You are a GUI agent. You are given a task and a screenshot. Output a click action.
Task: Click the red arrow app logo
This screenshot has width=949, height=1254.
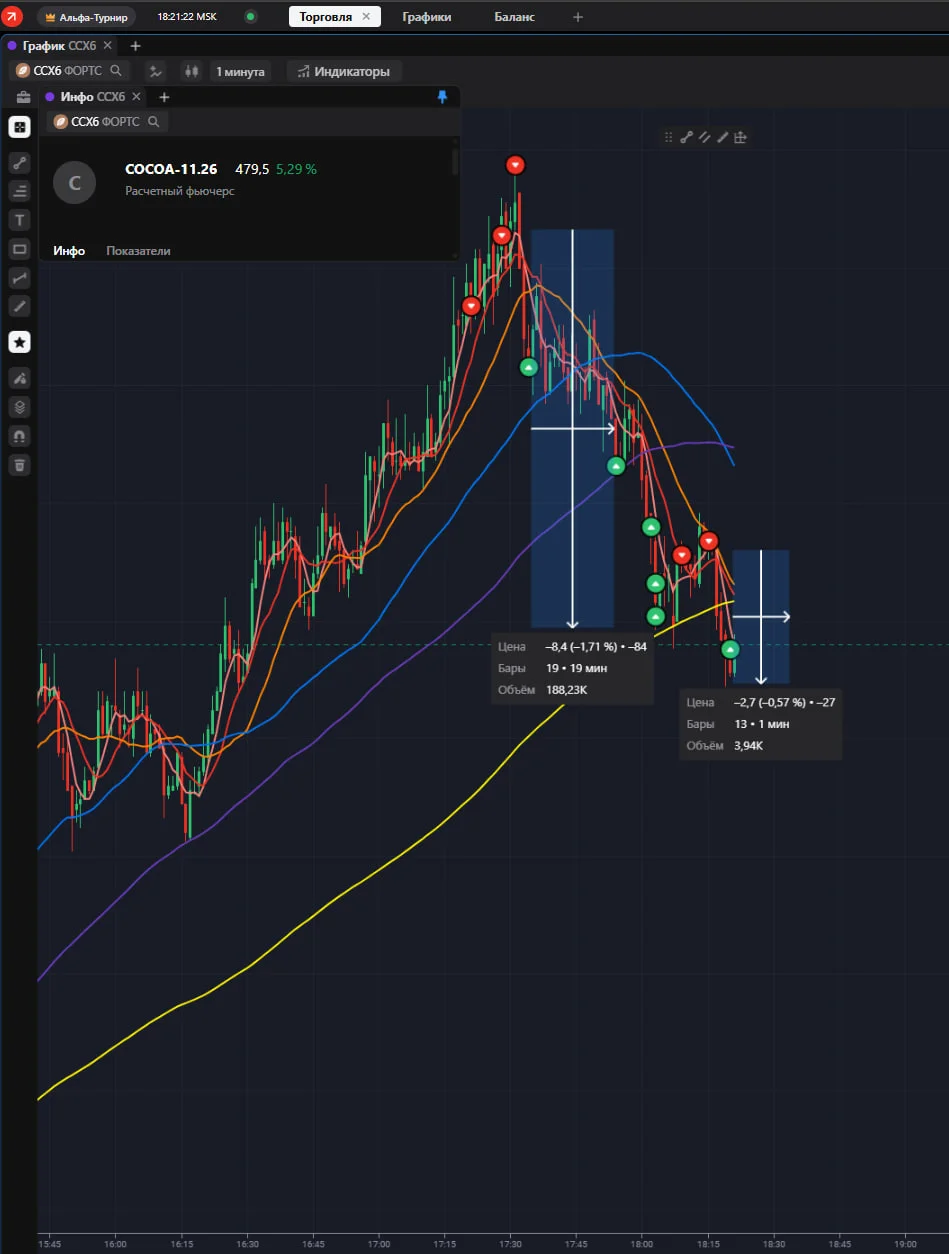click(x=13, y=17)
